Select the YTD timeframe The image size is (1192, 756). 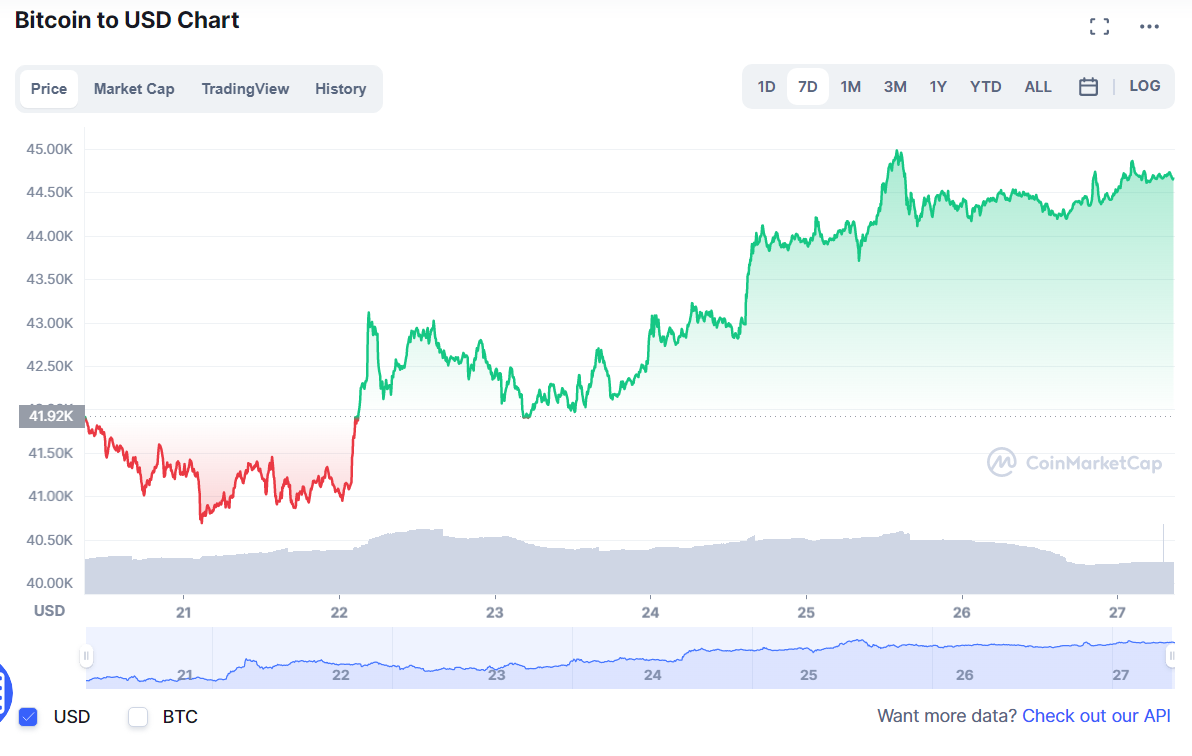tap(986, 87)
